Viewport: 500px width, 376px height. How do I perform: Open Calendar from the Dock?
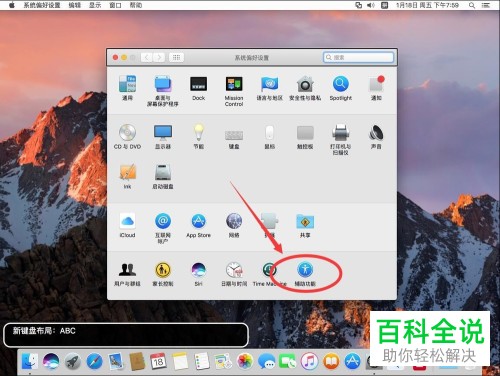tap(159, 361)
